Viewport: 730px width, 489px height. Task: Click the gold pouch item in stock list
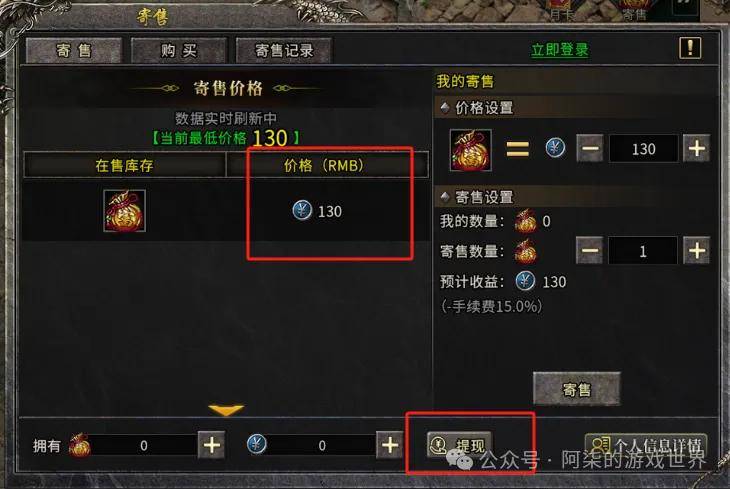(x=124, y=211)
